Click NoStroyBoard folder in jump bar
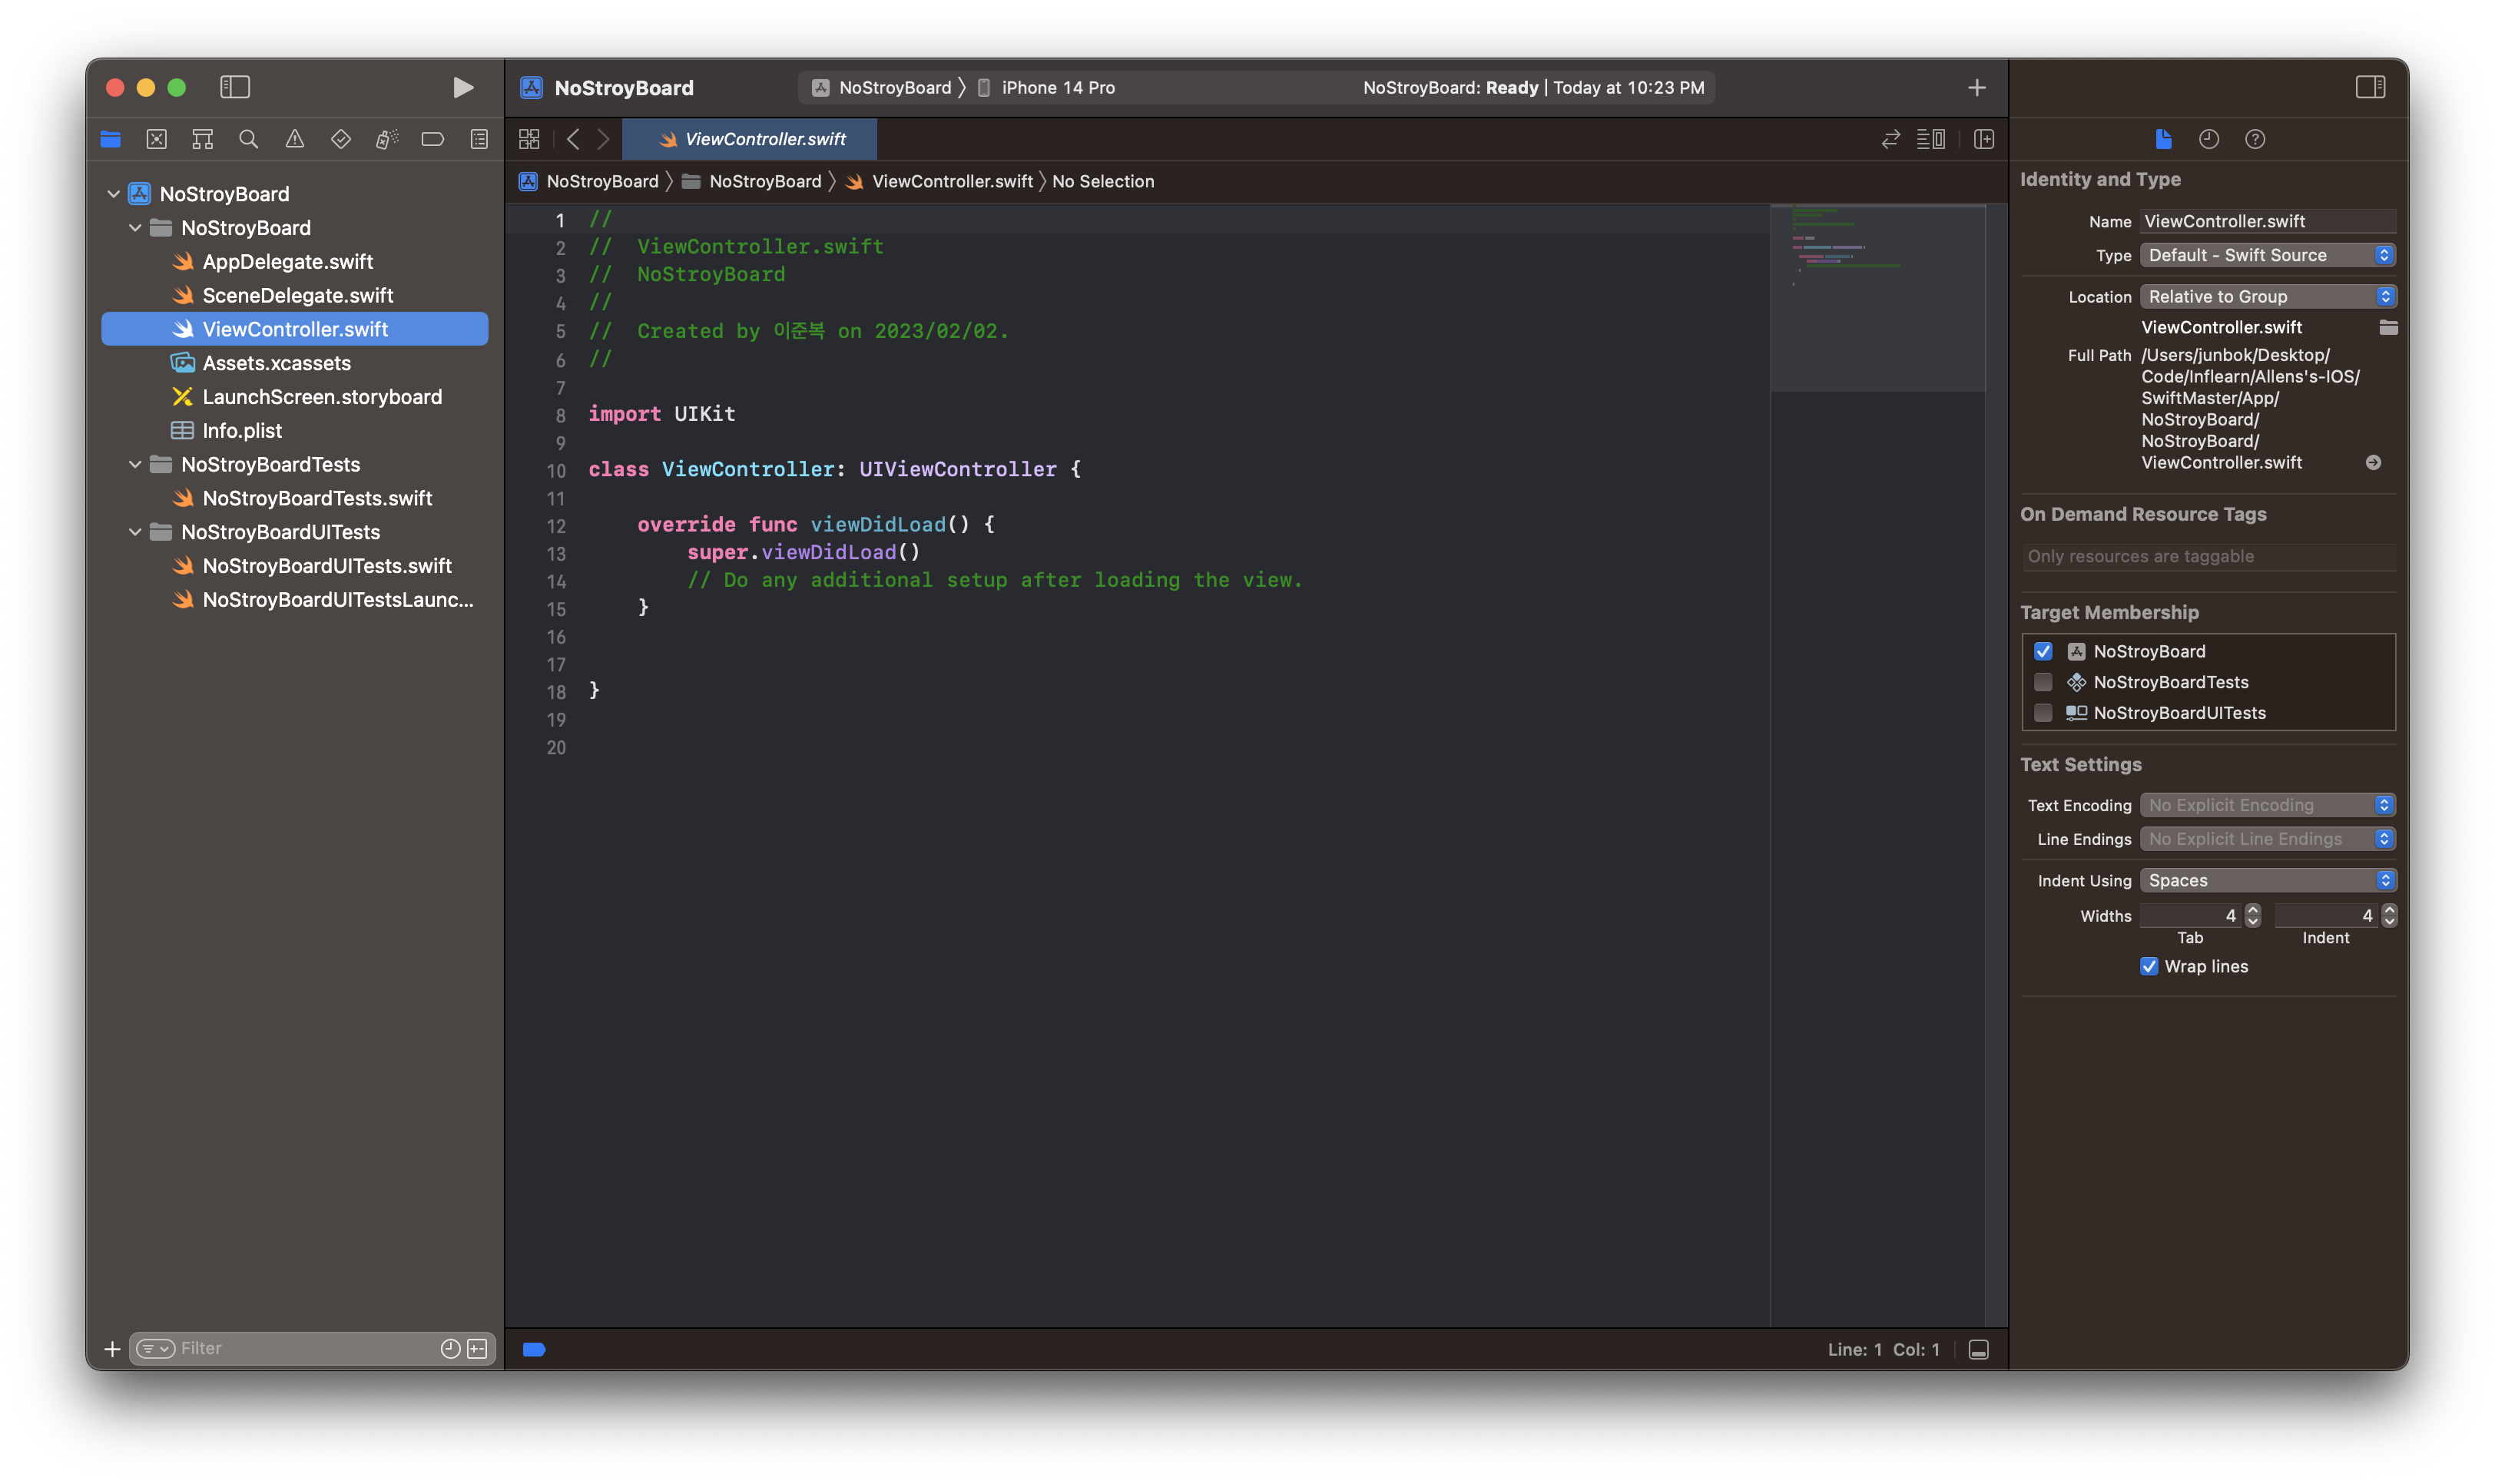The height and width of the screenshot is (1484, 2495). click(752, 181)
